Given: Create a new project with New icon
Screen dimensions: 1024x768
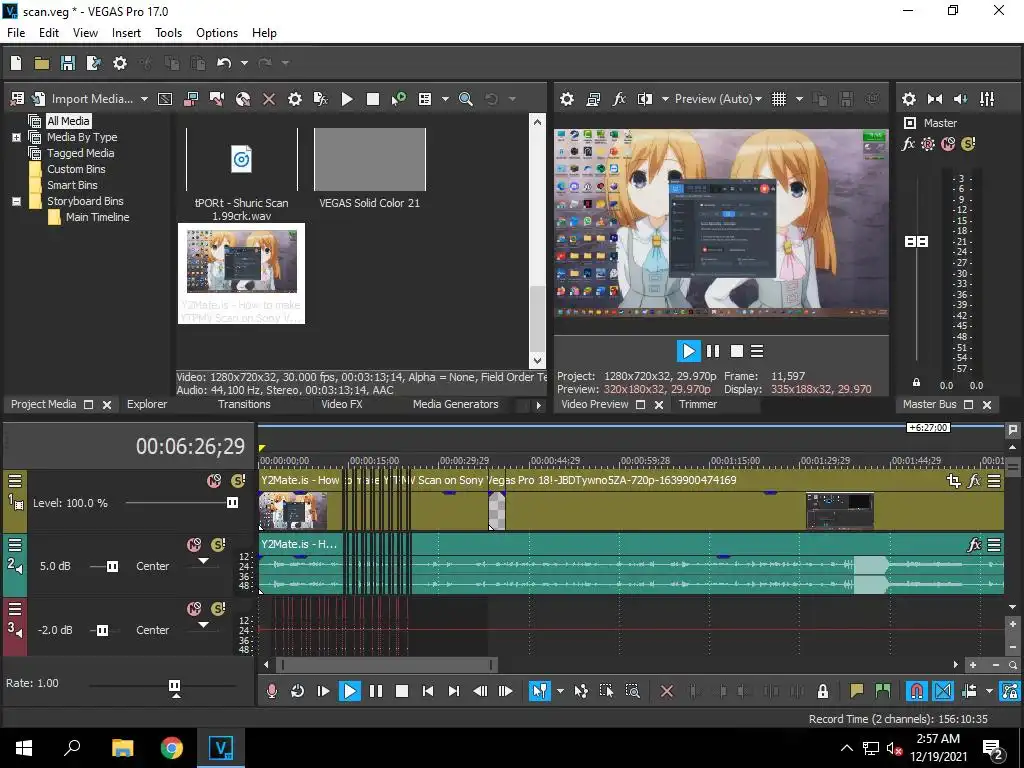Looking at the screenshot, I should pos(16,63).
